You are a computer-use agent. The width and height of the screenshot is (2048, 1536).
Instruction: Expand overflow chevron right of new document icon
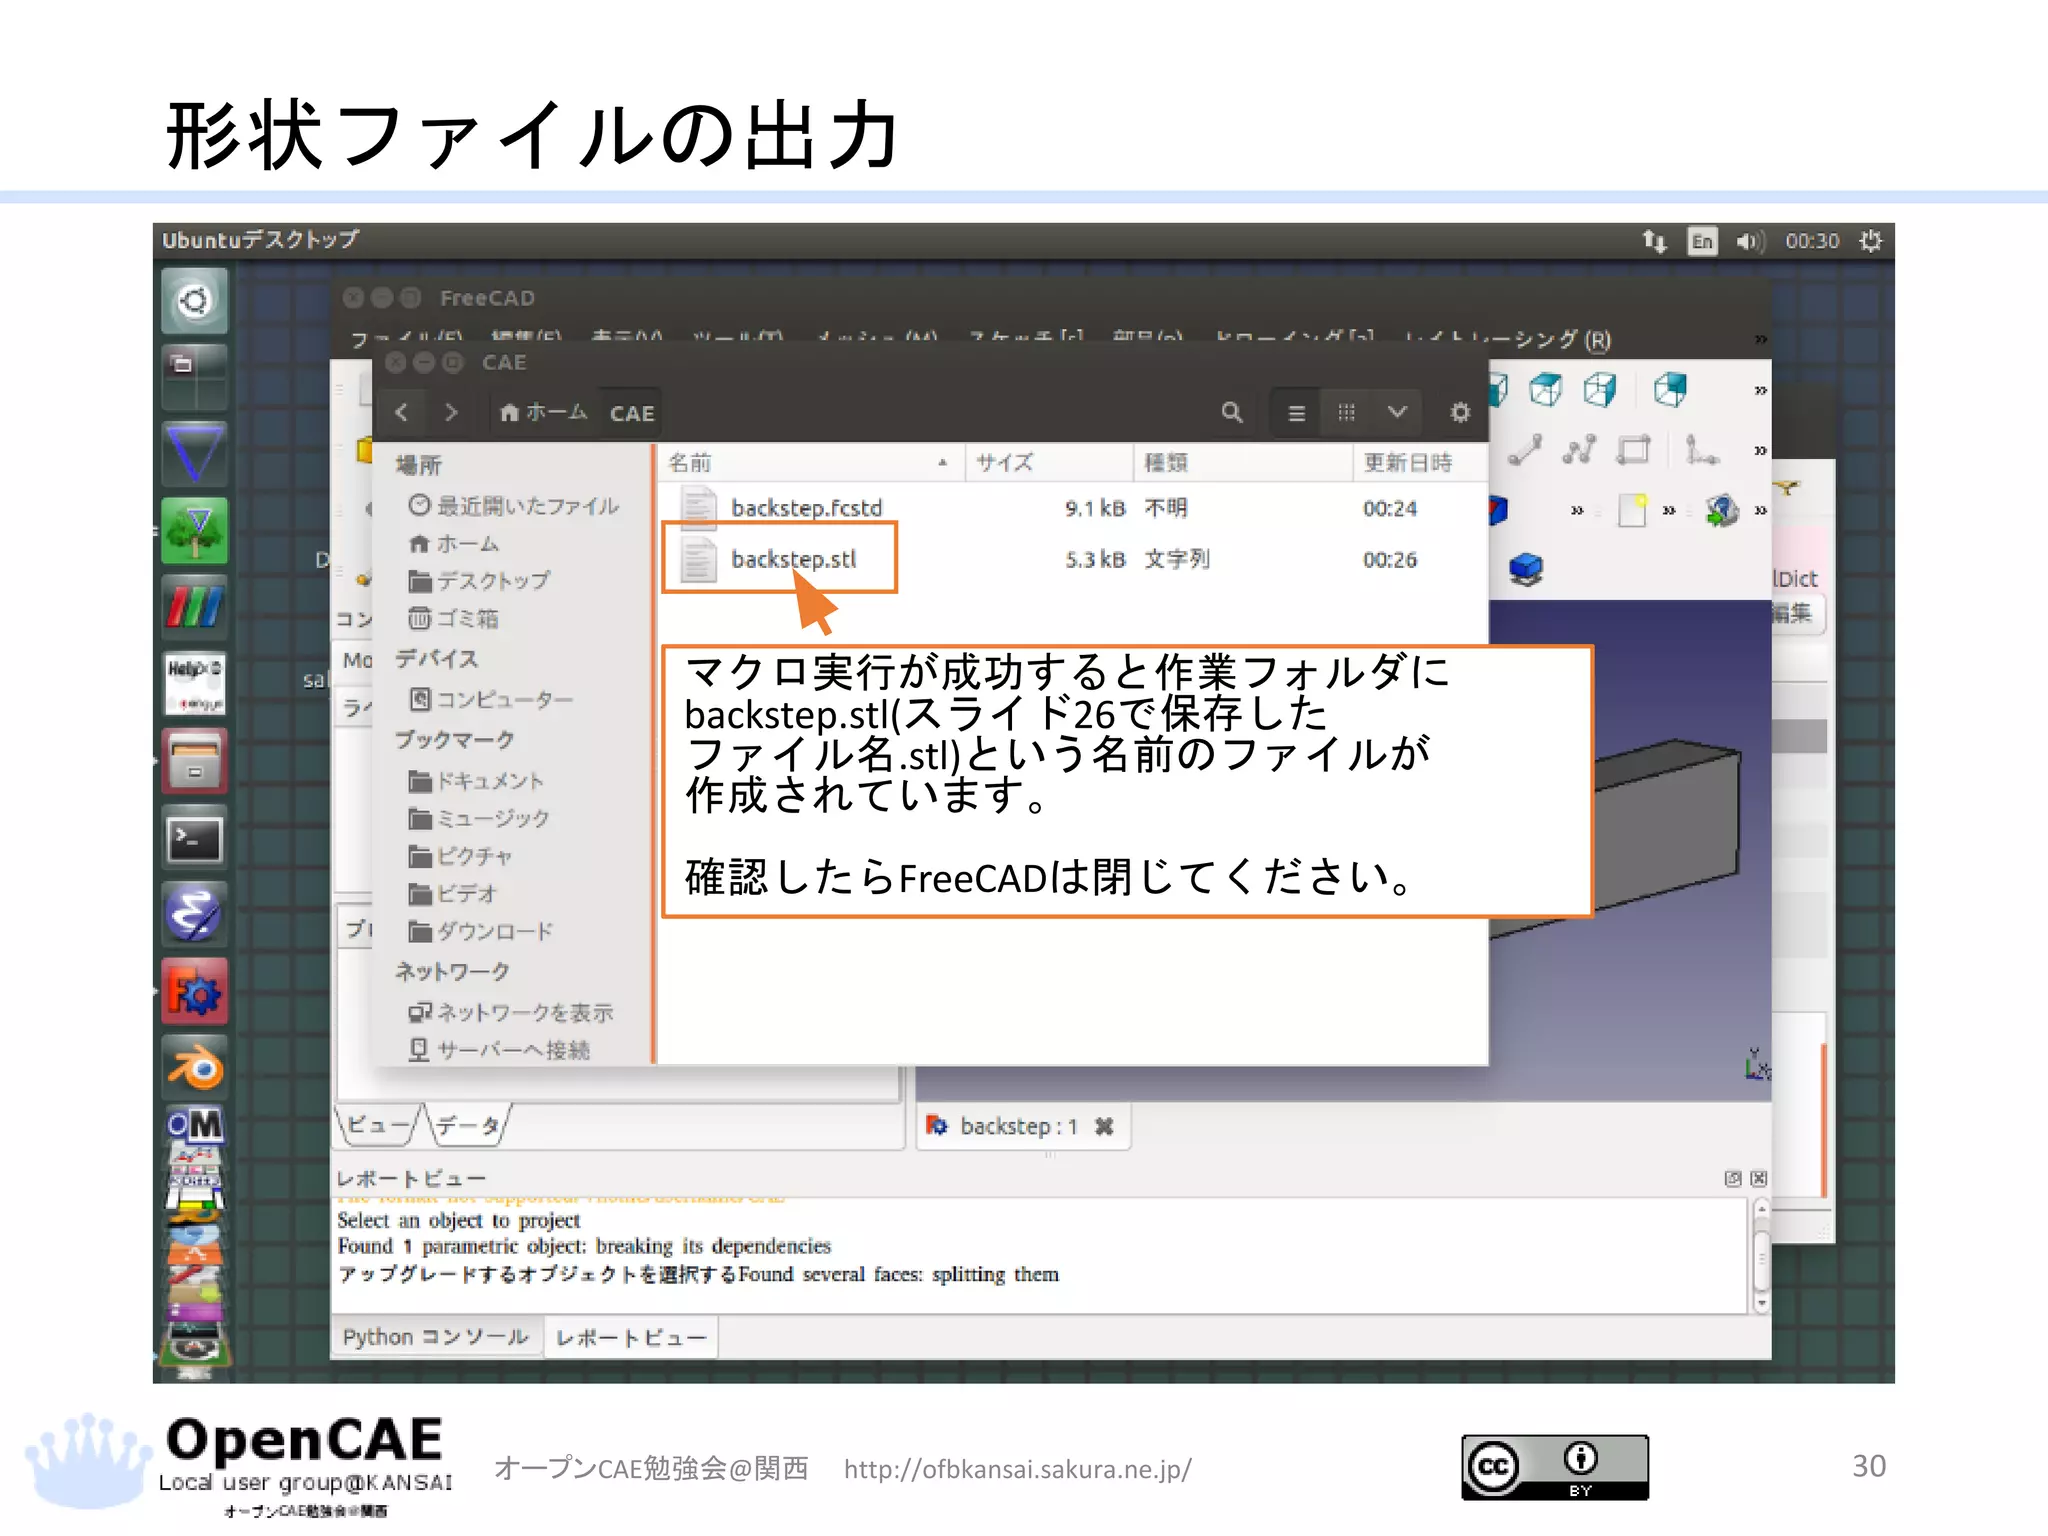[x=1668, y=511]
